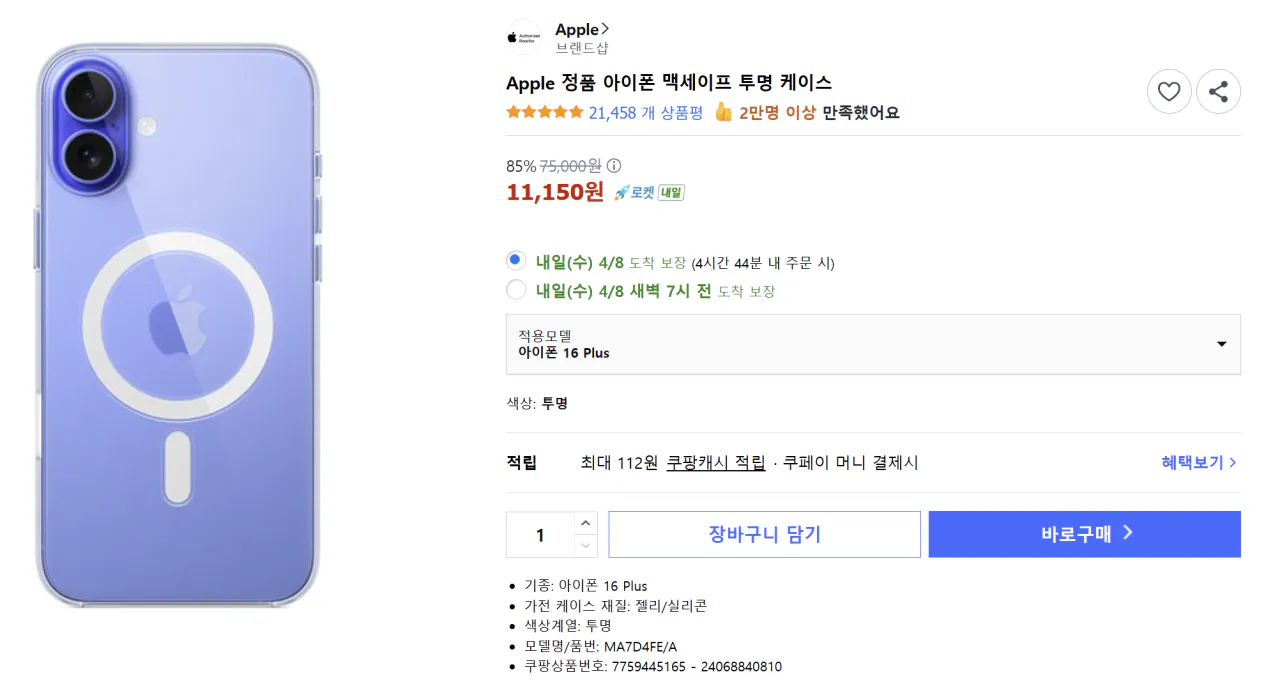The height and width of the screenshot is (693, 1280).
Task: Open sharing options with the share icon
Action: pyautogui.click(x=1218, y=91)
